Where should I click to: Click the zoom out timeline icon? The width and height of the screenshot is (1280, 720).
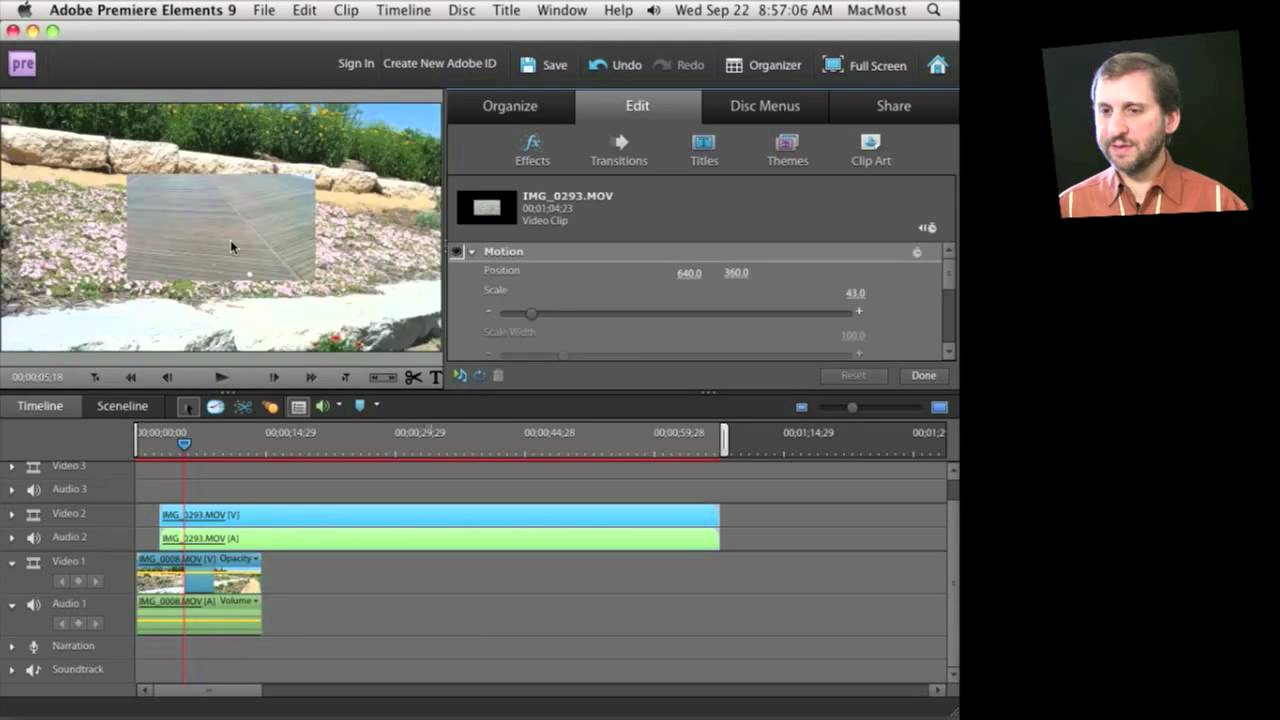pyautogui.click(x=801, y=407)
